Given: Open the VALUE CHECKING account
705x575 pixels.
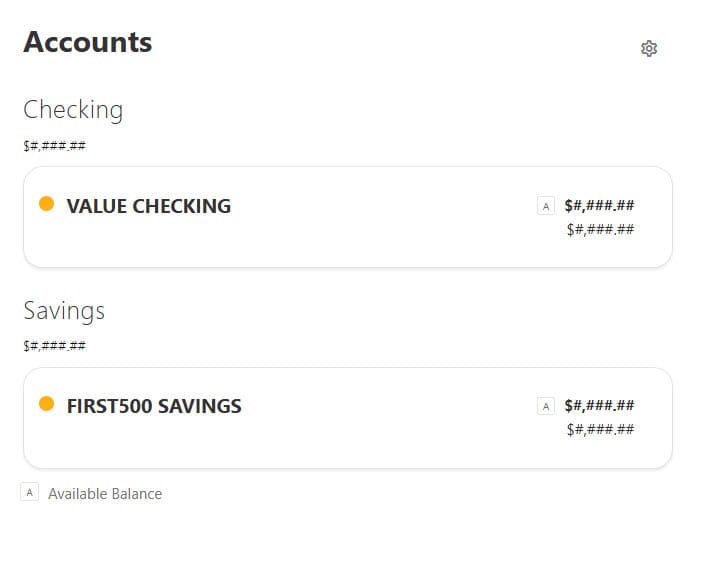Looking at the screenshot, I should (x=148, y=206).
